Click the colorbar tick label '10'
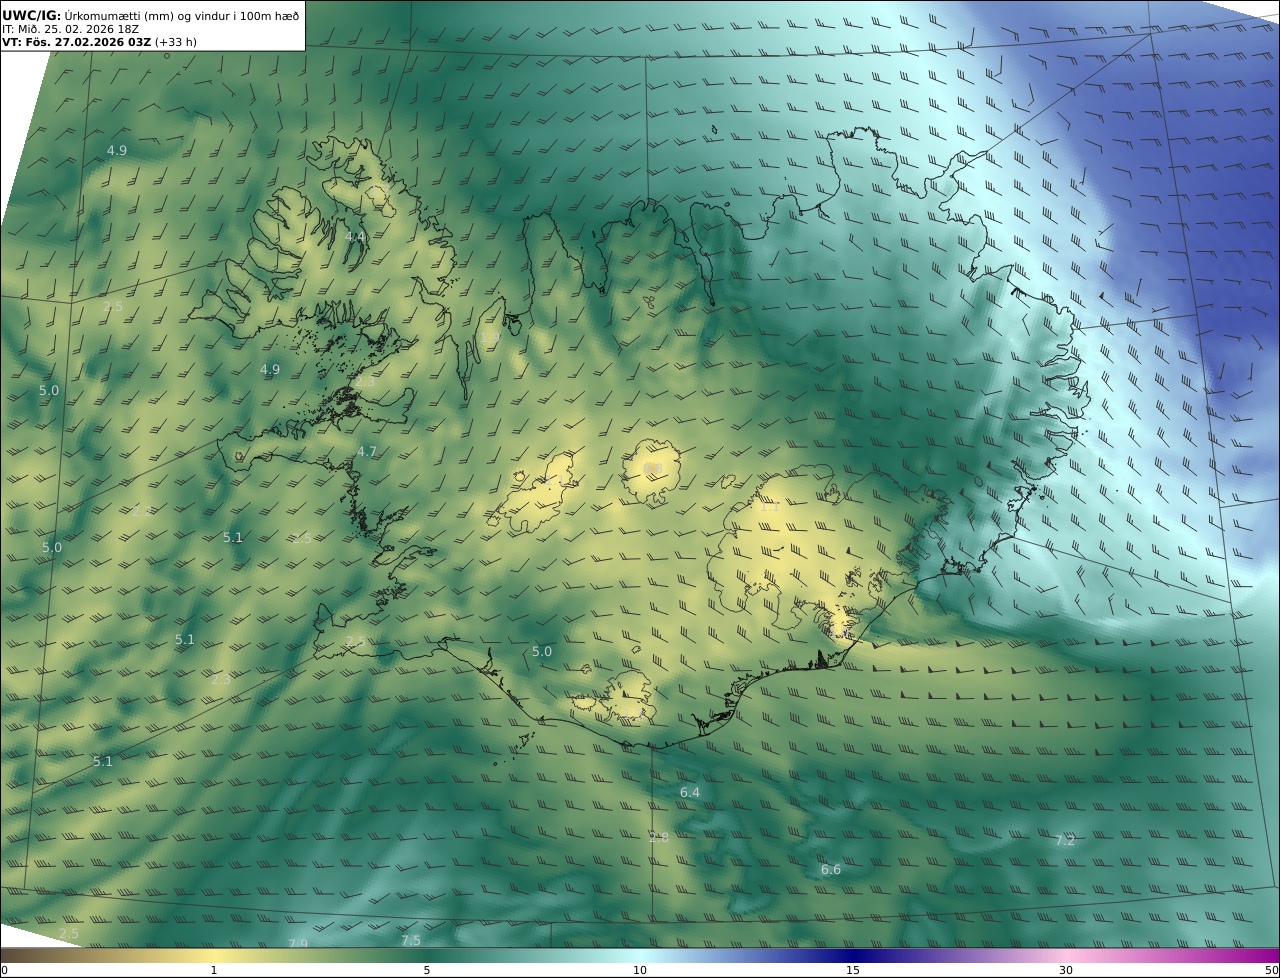 640,970
